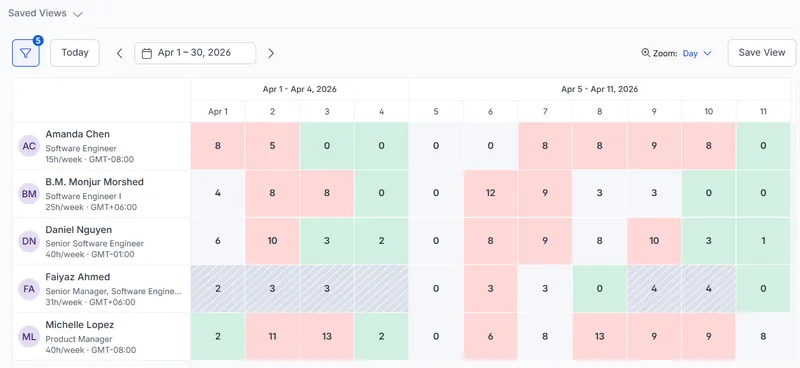Click Michelle Lopez's Apr 6 cell showing 6
The height and width of the screenshot is (368, 800).
pos(490,336)
